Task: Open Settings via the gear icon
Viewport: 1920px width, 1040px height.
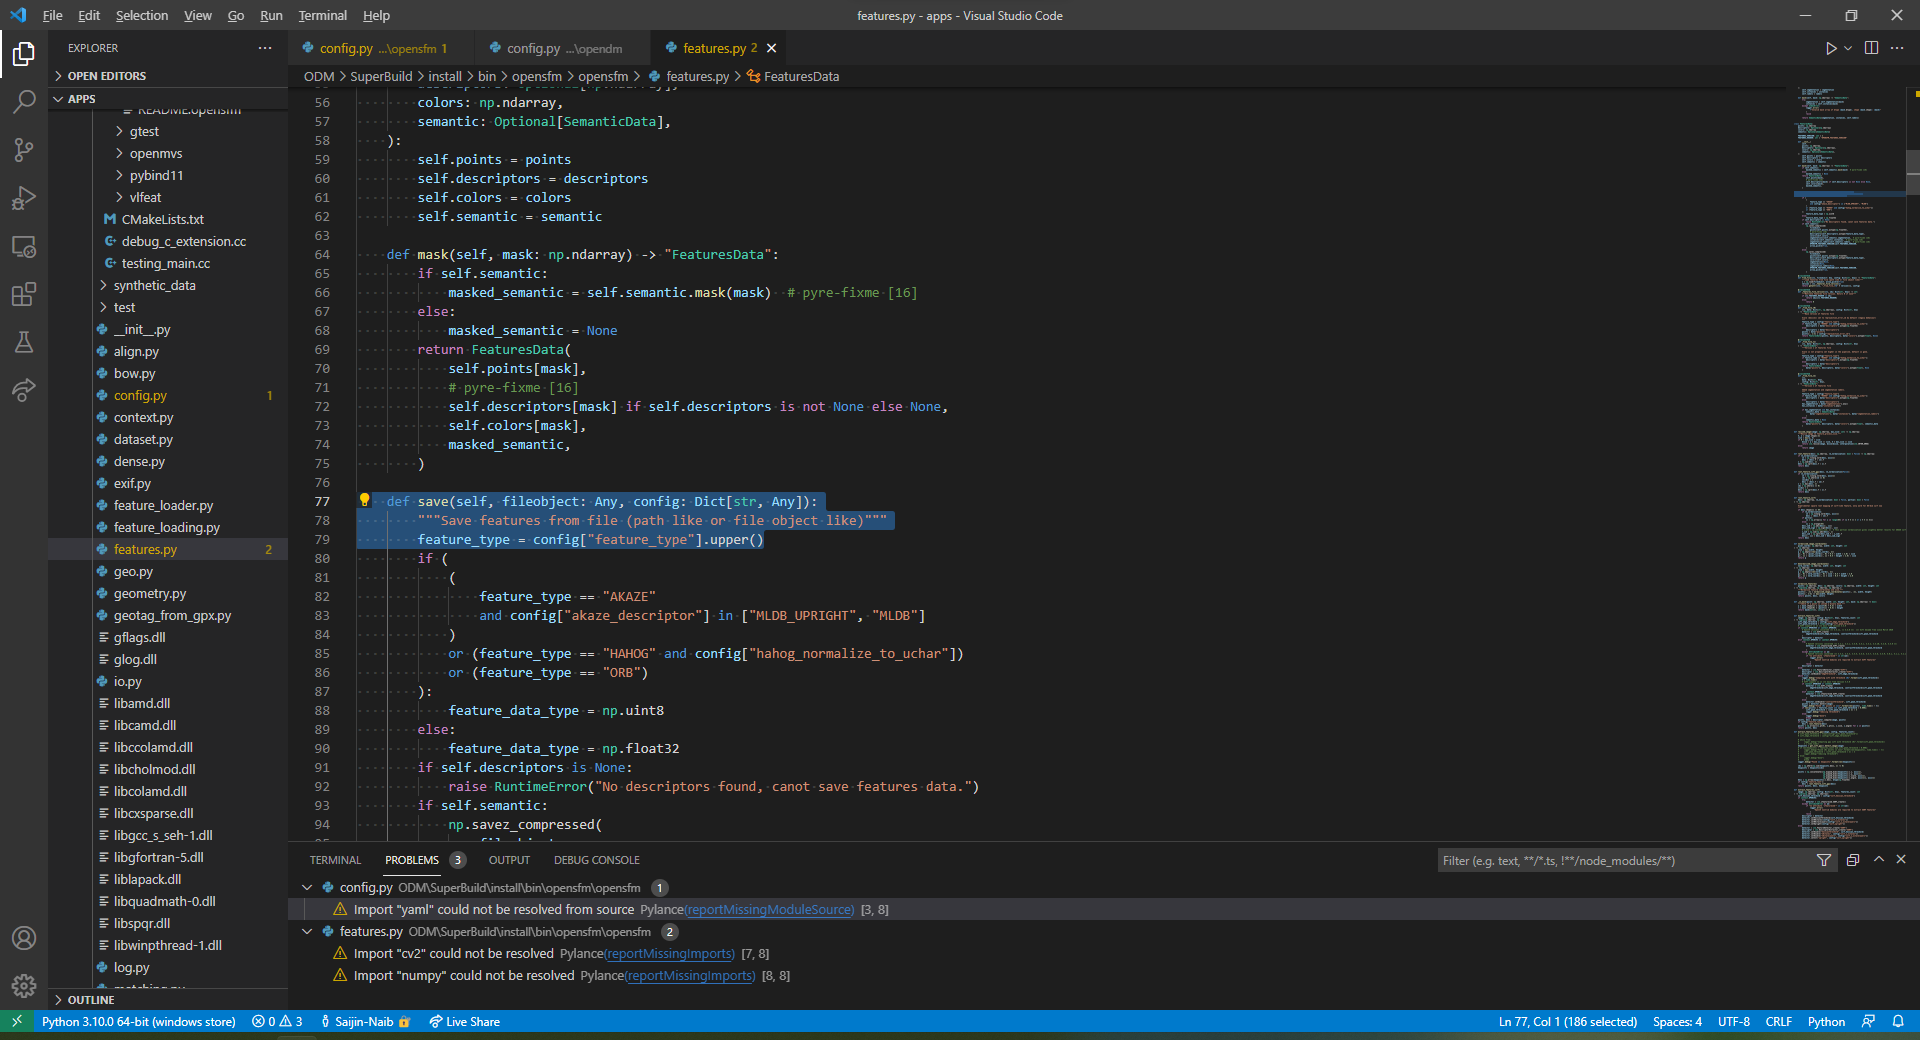Action: click(24, 986)
